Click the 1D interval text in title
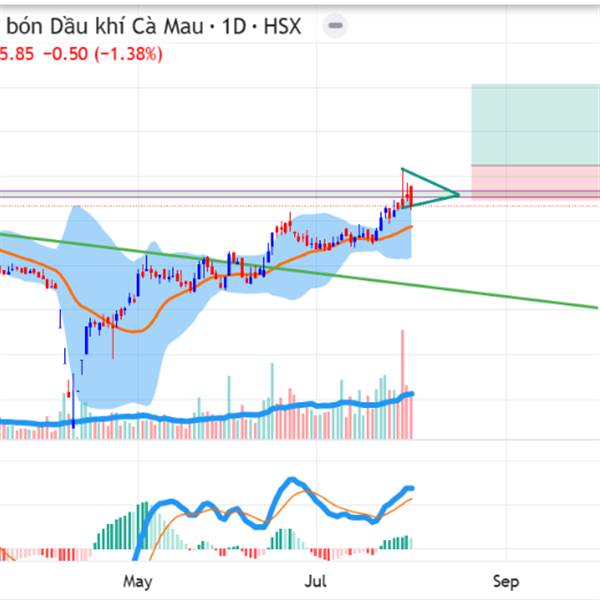 point(233,26)
